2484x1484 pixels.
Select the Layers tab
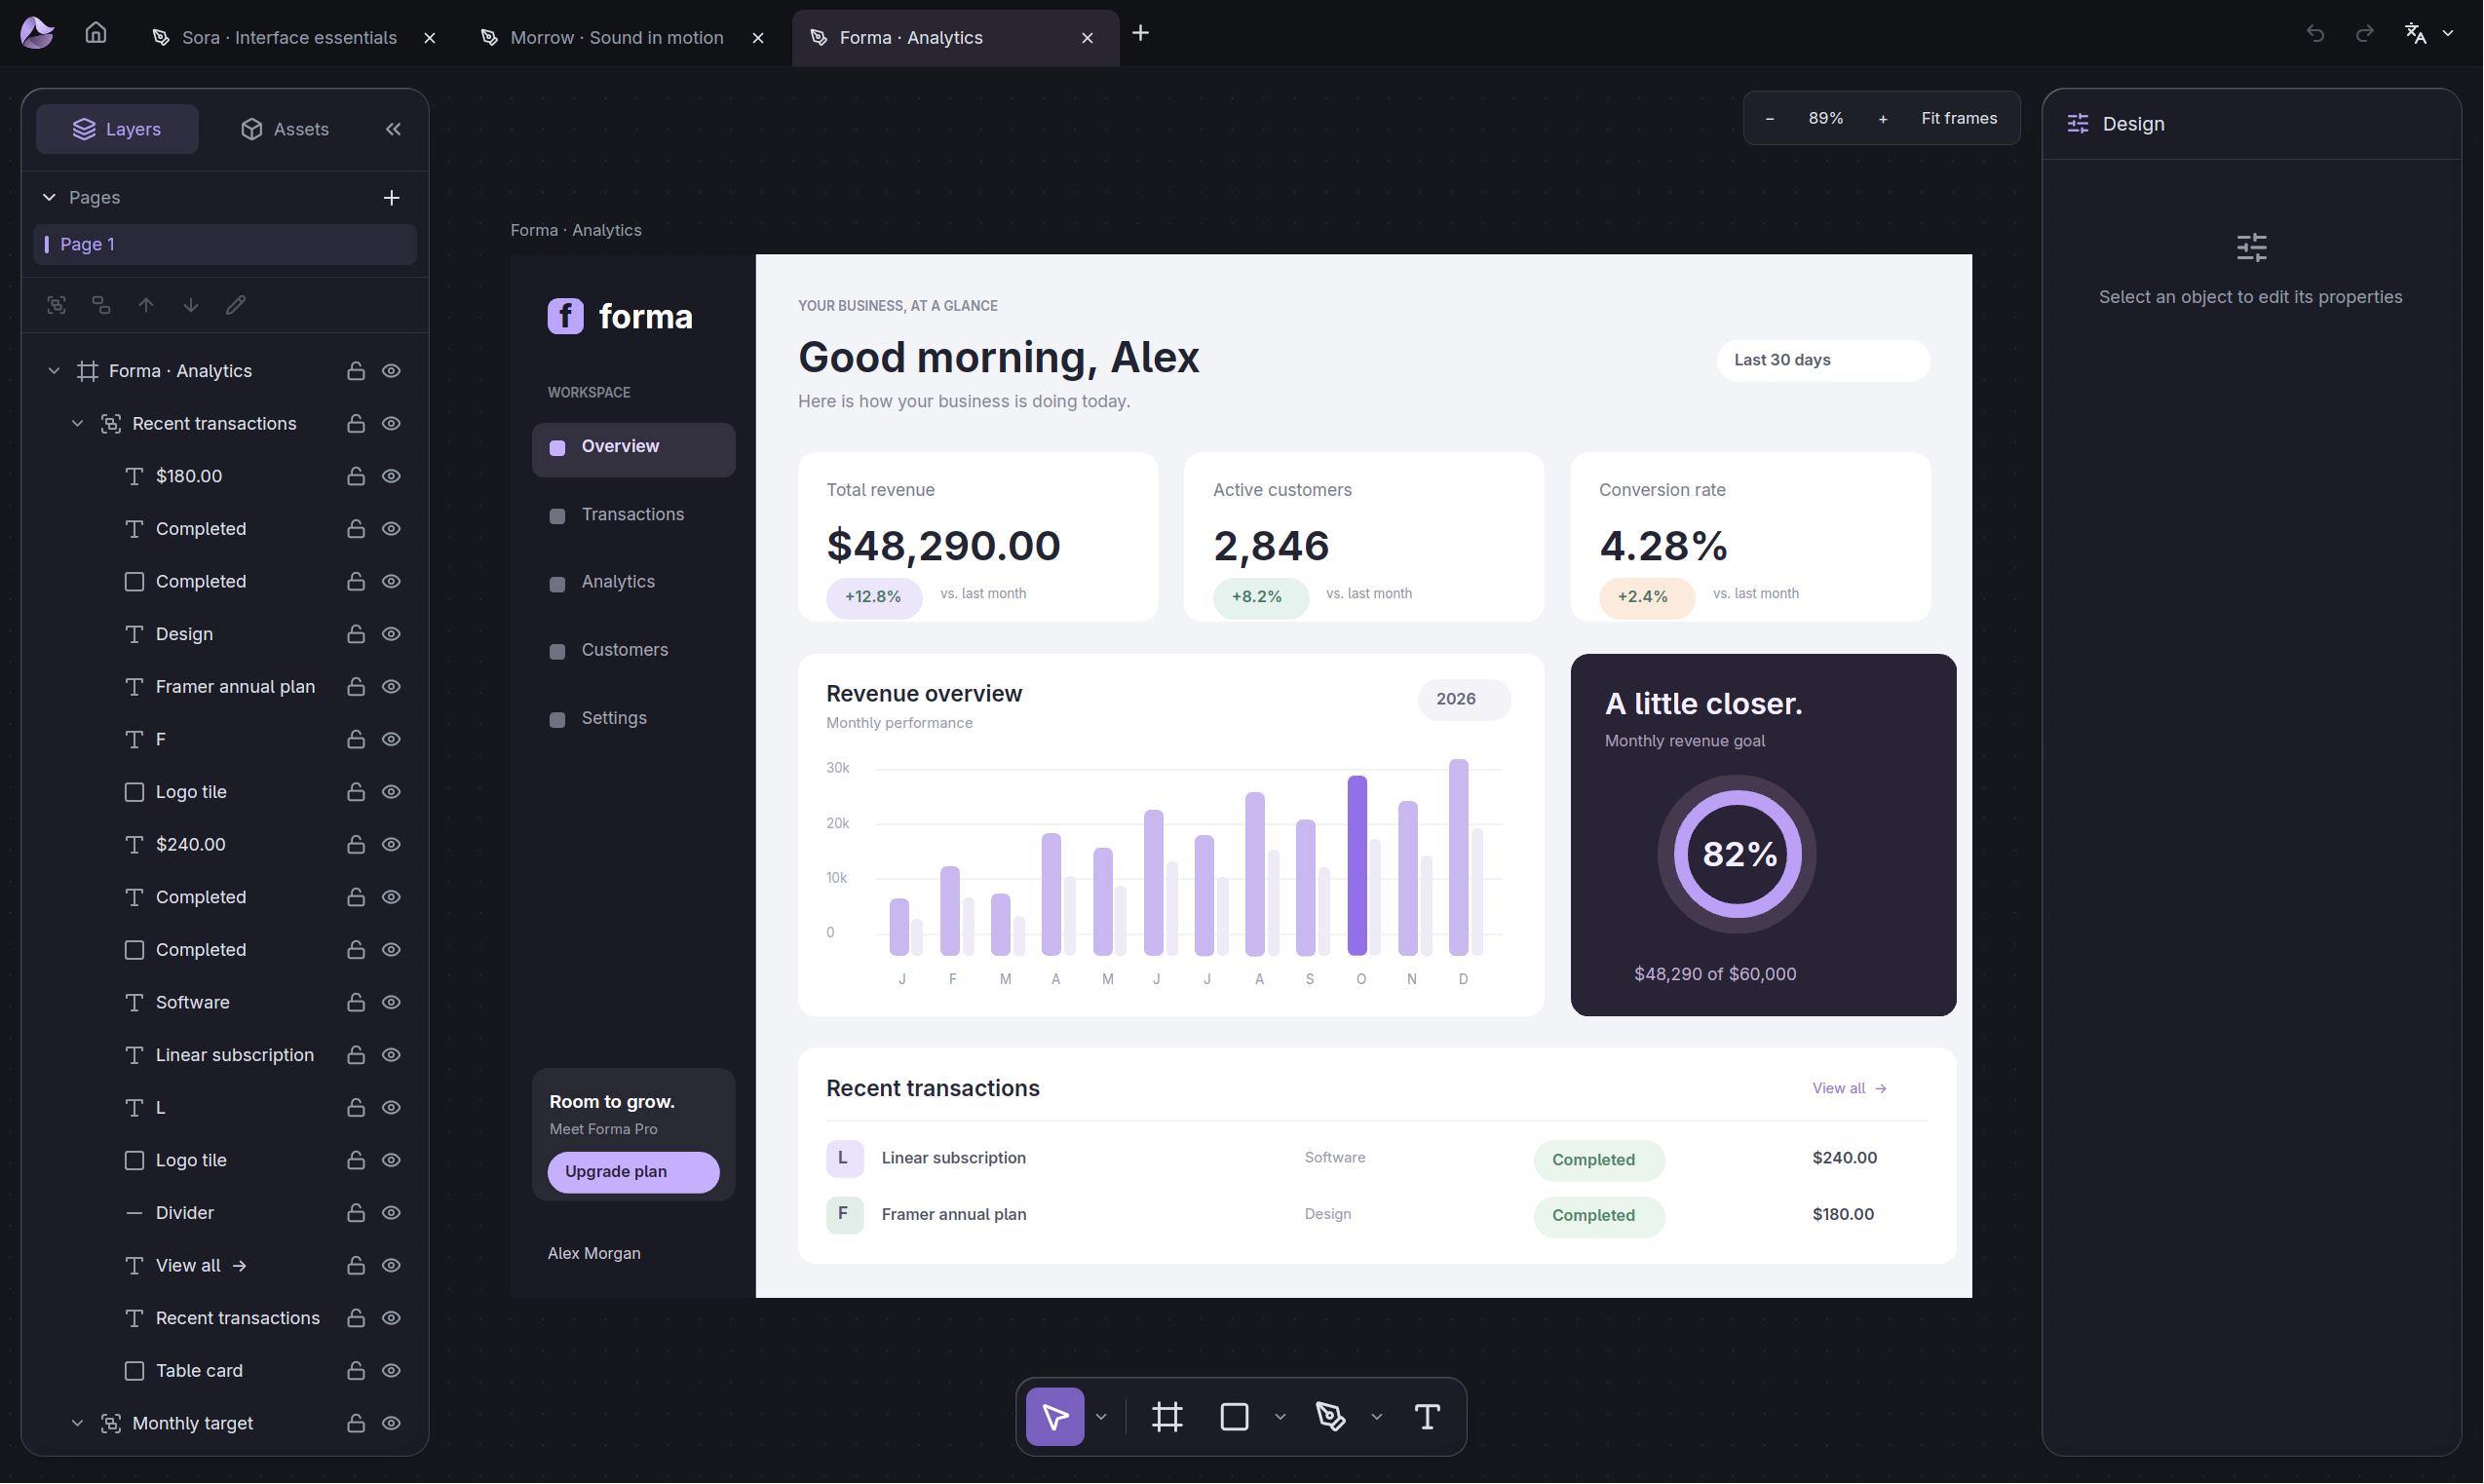click(117, 129)
